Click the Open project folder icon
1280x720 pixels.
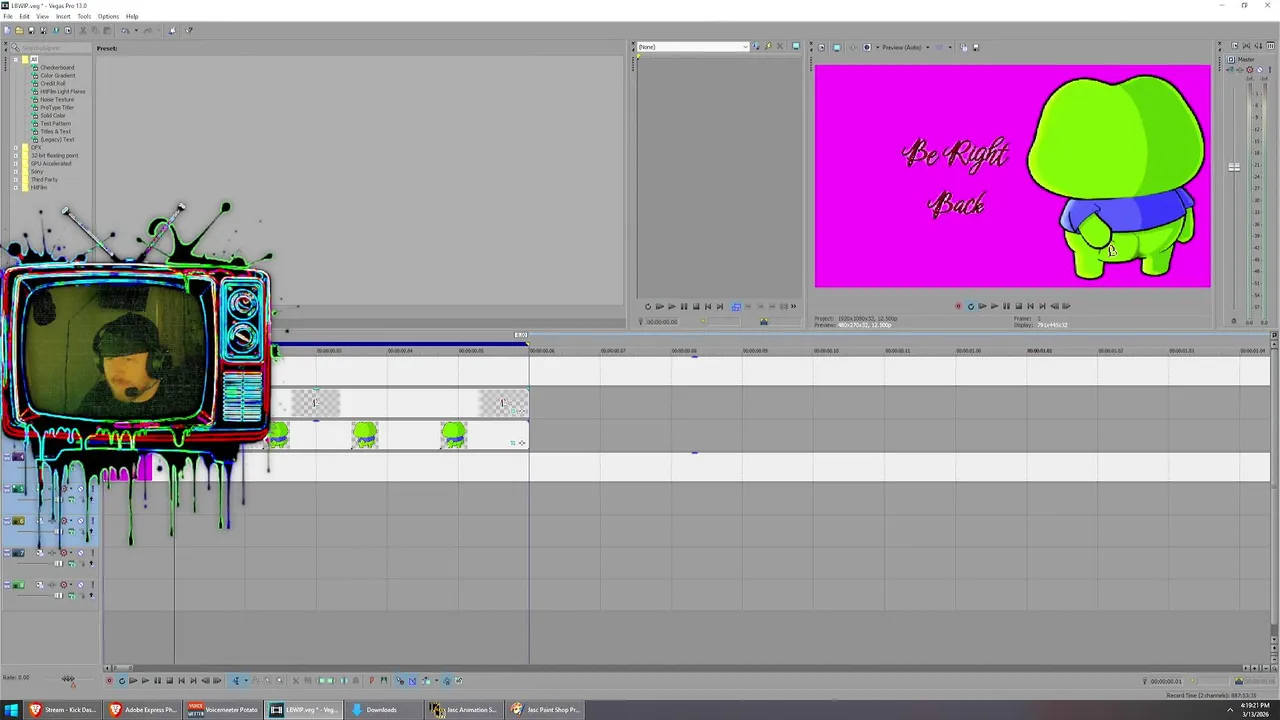[19, 30]
